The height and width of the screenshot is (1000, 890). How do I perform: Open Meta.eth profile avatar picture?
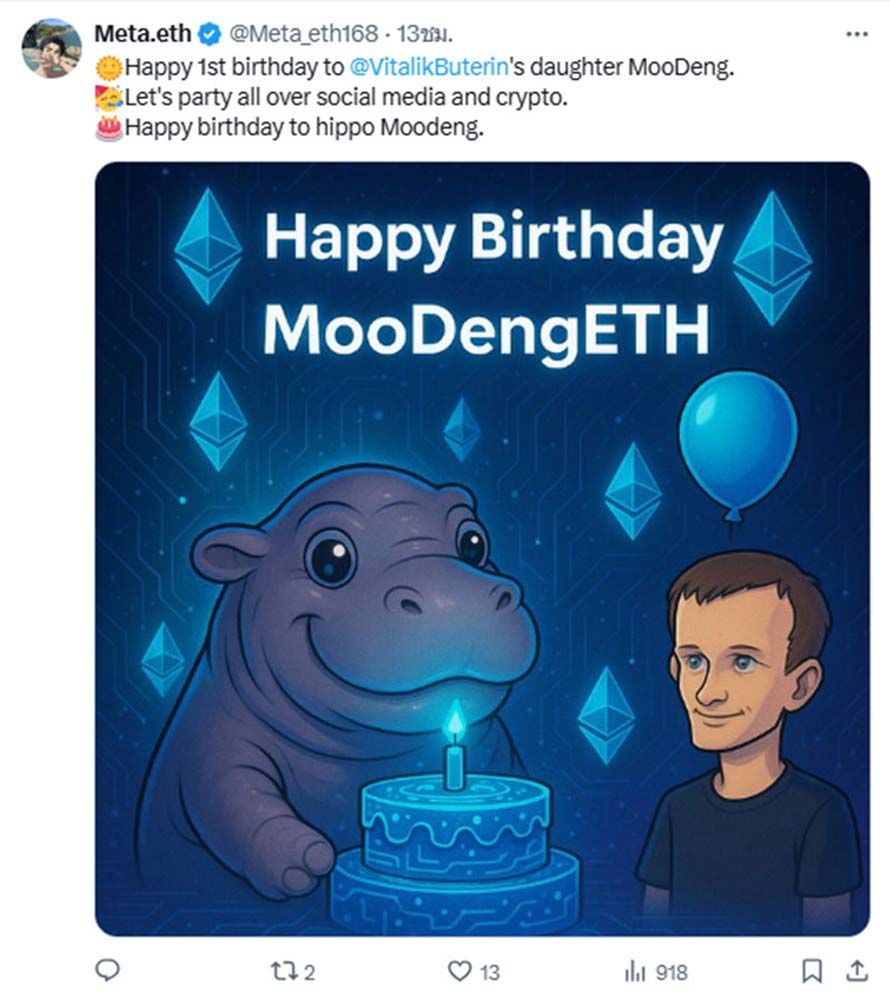pos(51,48)
